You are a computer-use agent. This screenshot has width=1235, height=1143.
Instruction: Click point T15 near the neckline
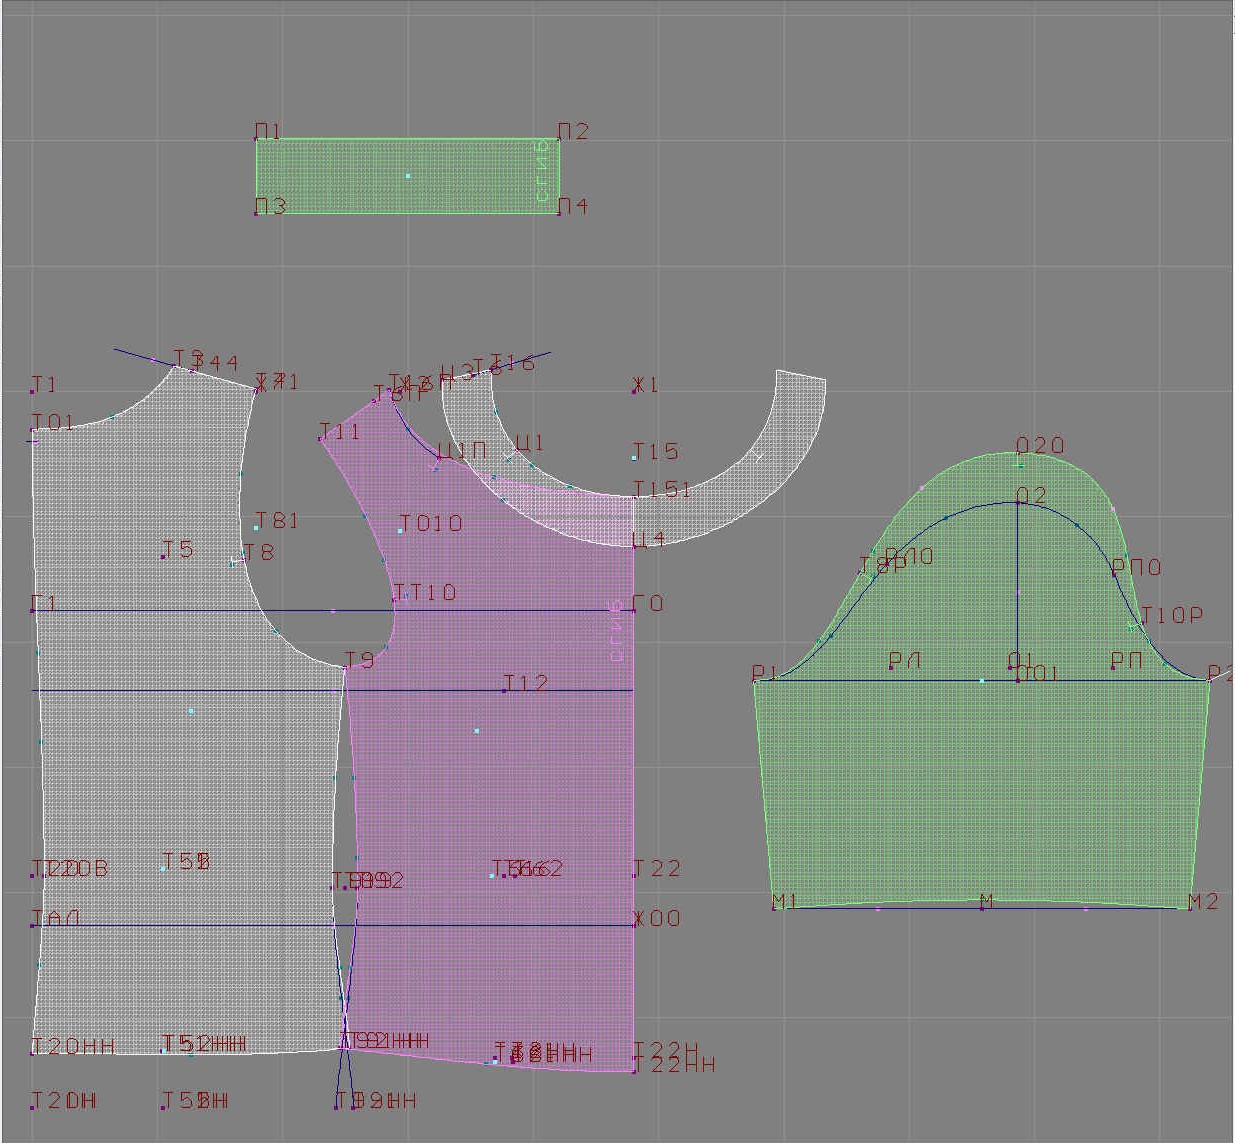635,458
